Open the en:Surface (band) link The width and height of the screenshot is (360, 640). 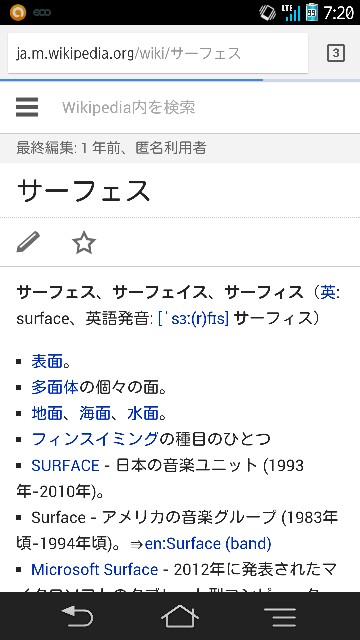[208, 544]
